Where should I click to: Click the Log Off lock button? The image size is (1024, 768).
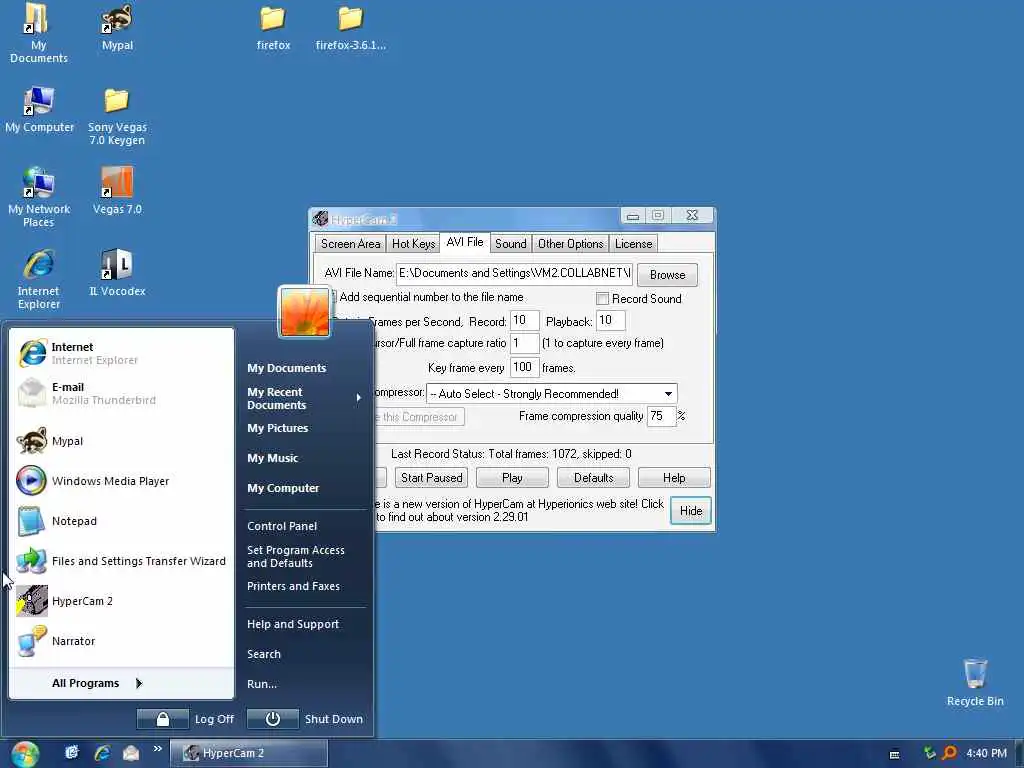pos(163,719)
